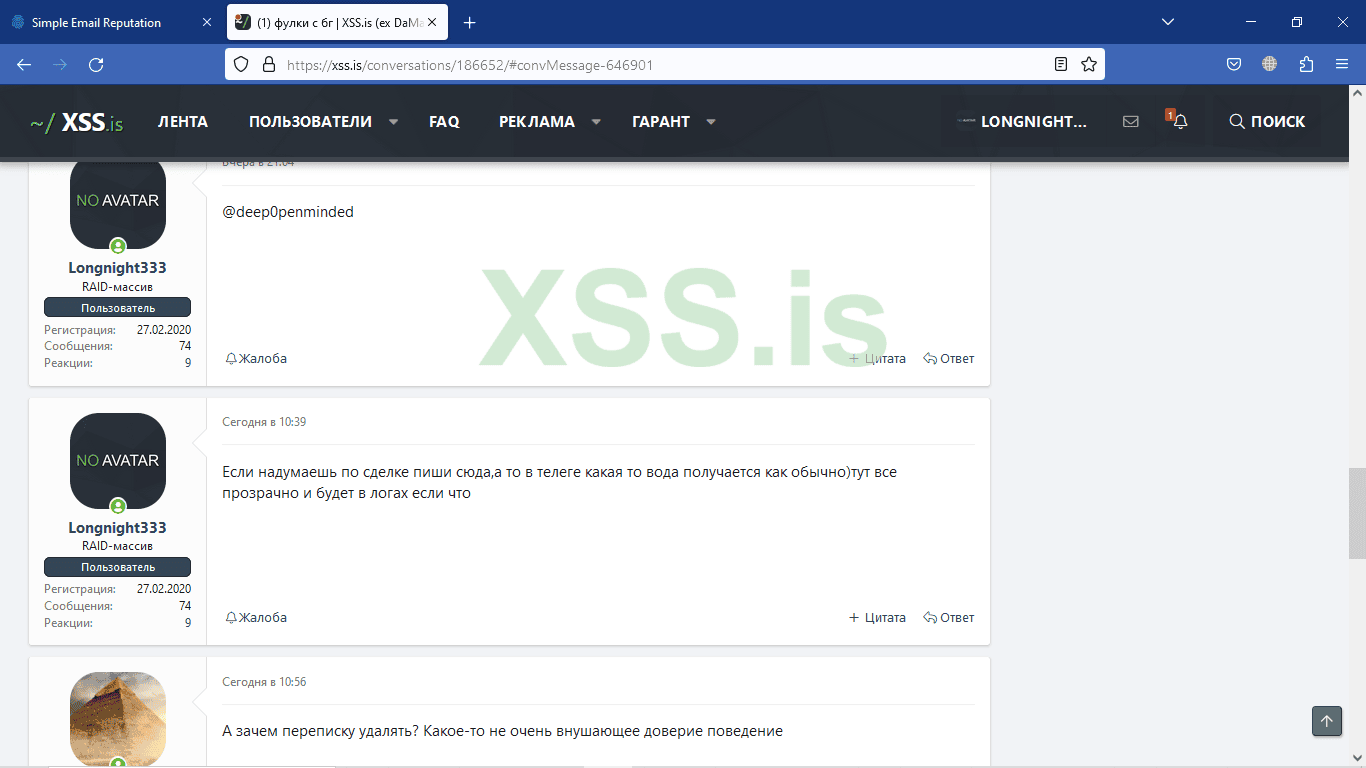
Task: Click the Реакции count 9 in 10:39 post
Action: [188, 623]
